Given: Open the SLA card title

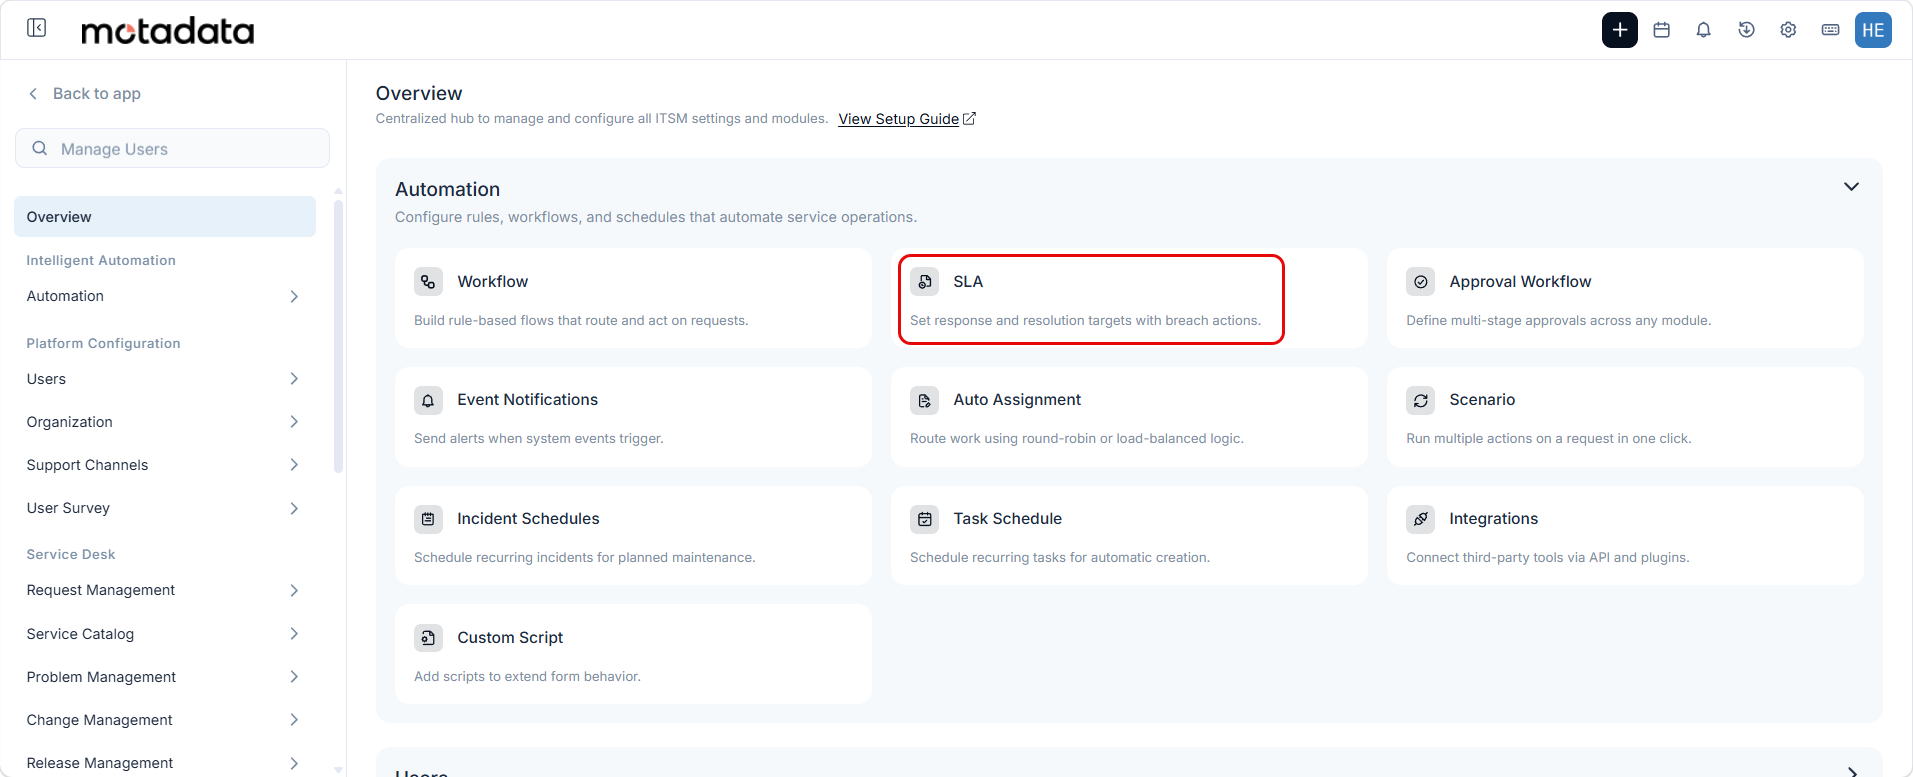Looking at the screenshot, I should 968,282.
